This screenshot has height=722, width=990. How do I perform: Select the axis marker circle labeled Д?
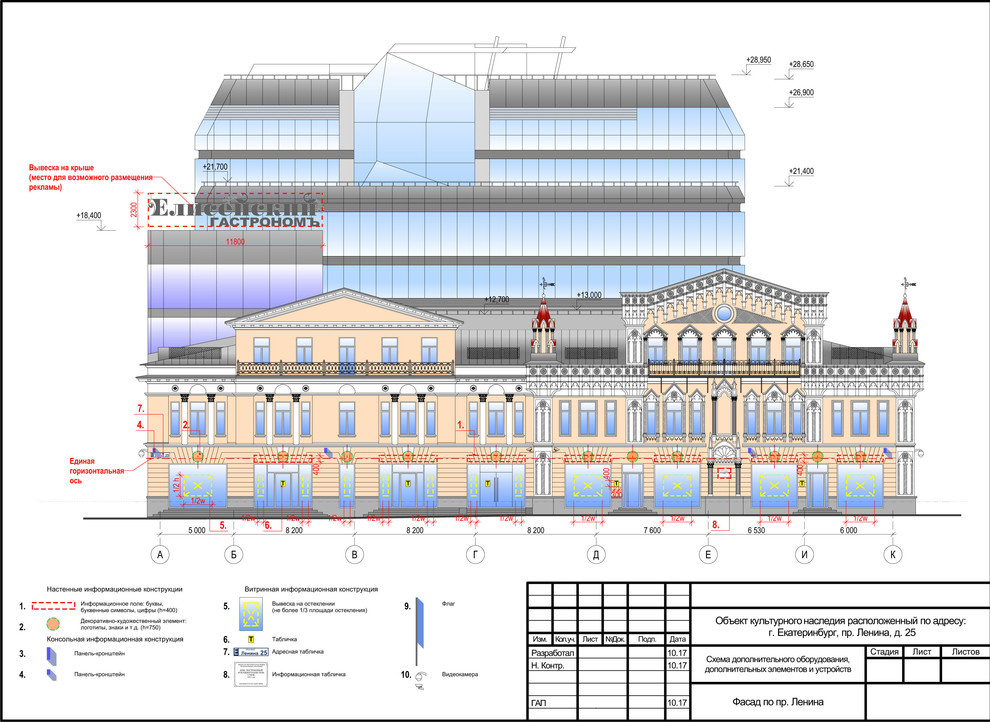(596, 554)
